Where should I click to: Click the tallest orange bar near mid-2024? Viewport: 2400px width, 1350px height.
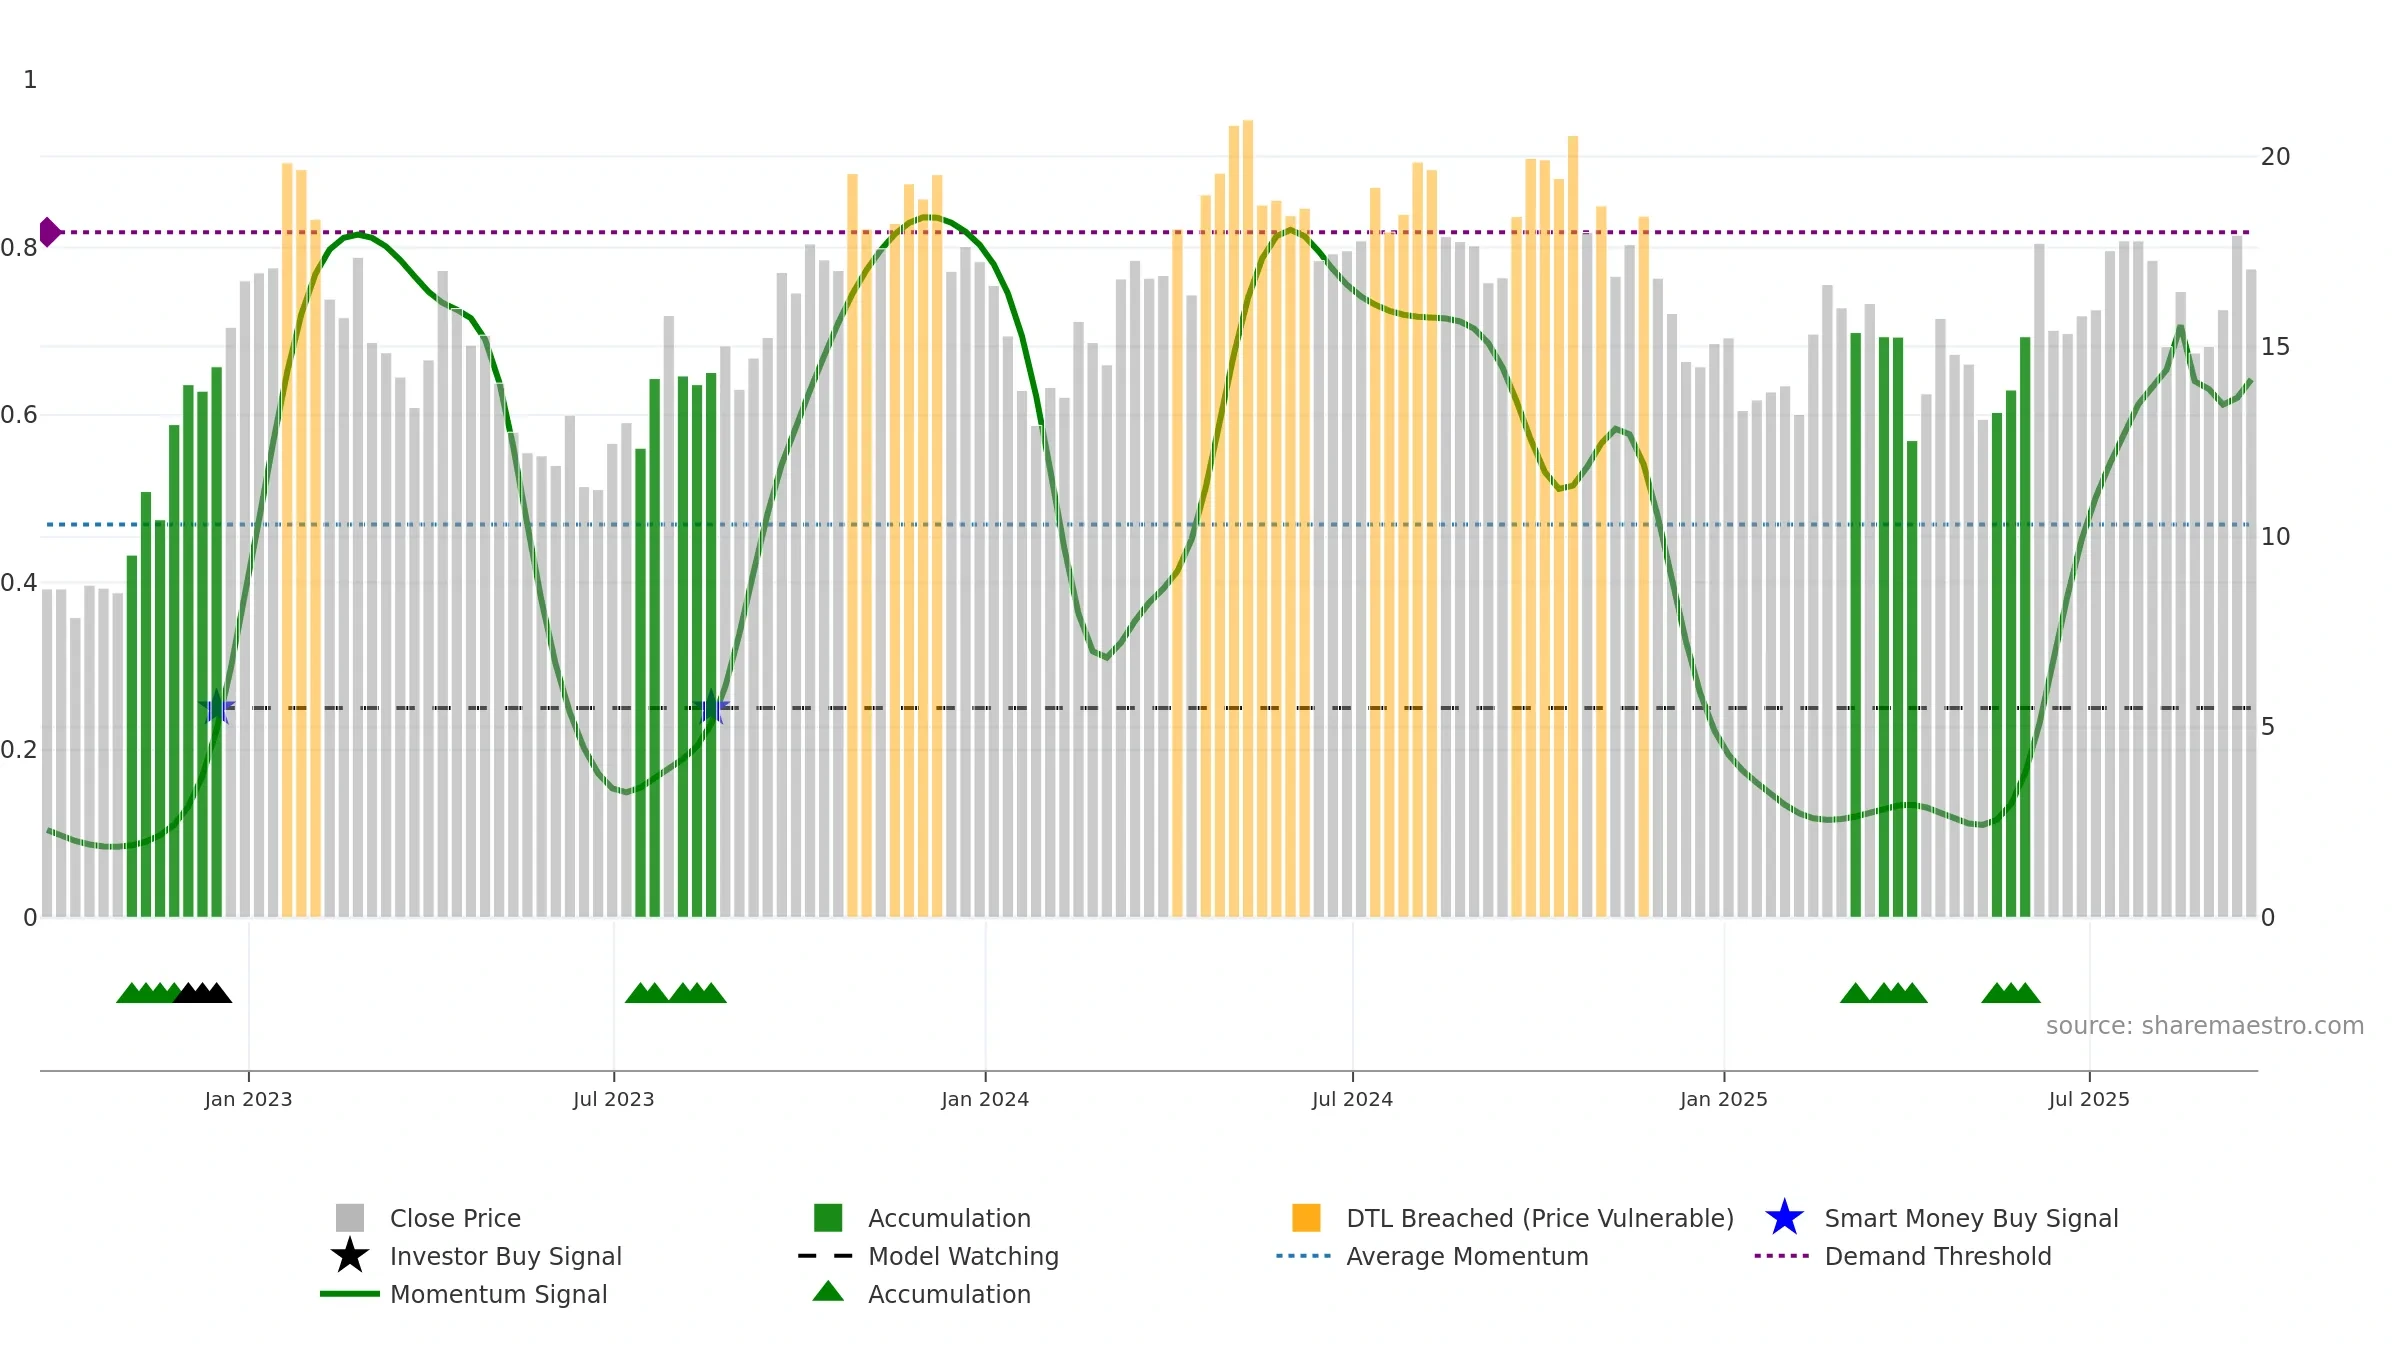[1247, 518]
